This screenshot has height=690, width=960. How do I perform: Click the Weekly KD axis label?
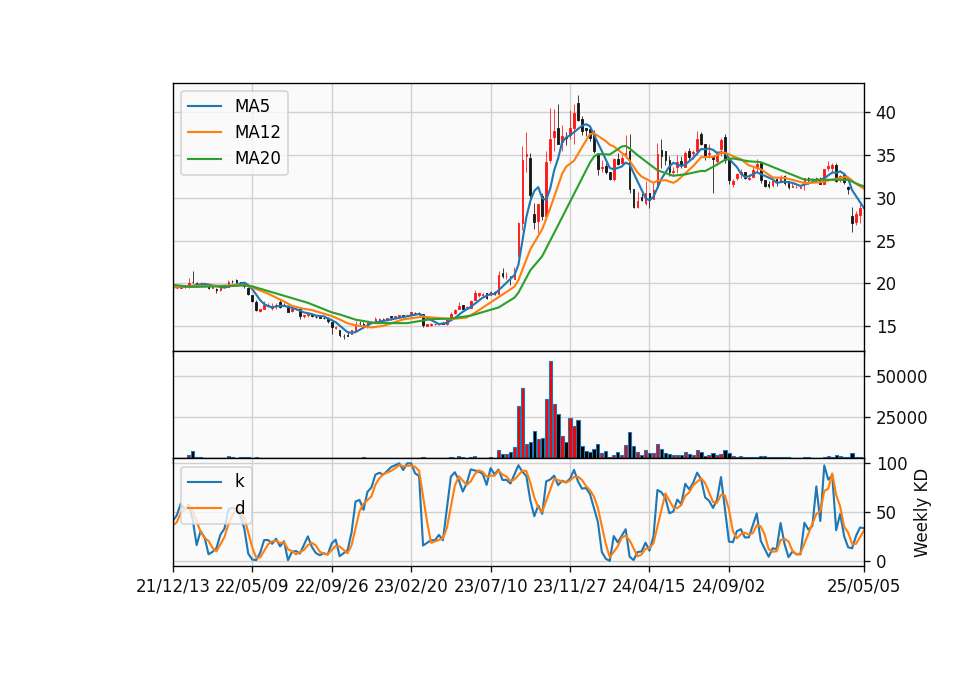[x=921, y=513]
